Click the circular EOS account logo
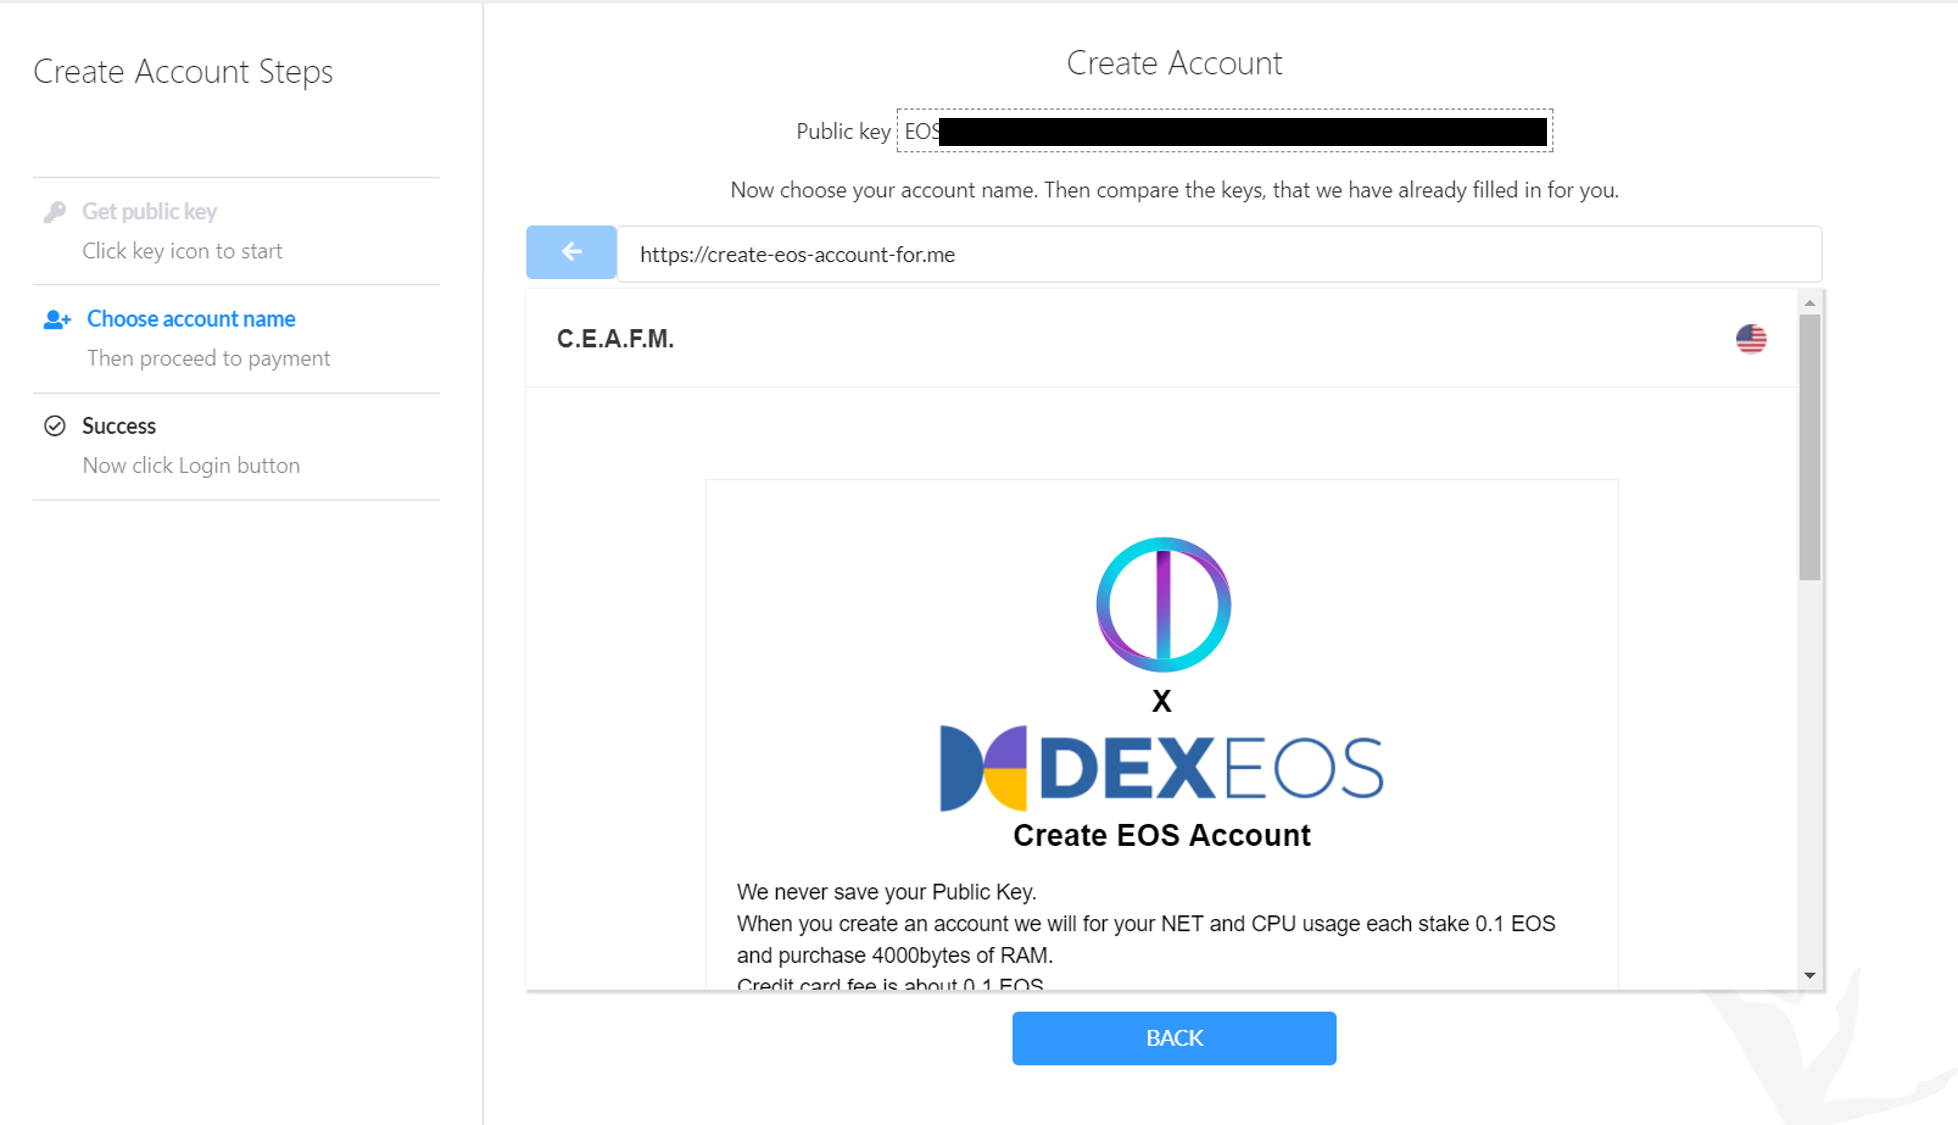The width and height of the screenshot is (1958, 1125). [x=1163, y=604]
